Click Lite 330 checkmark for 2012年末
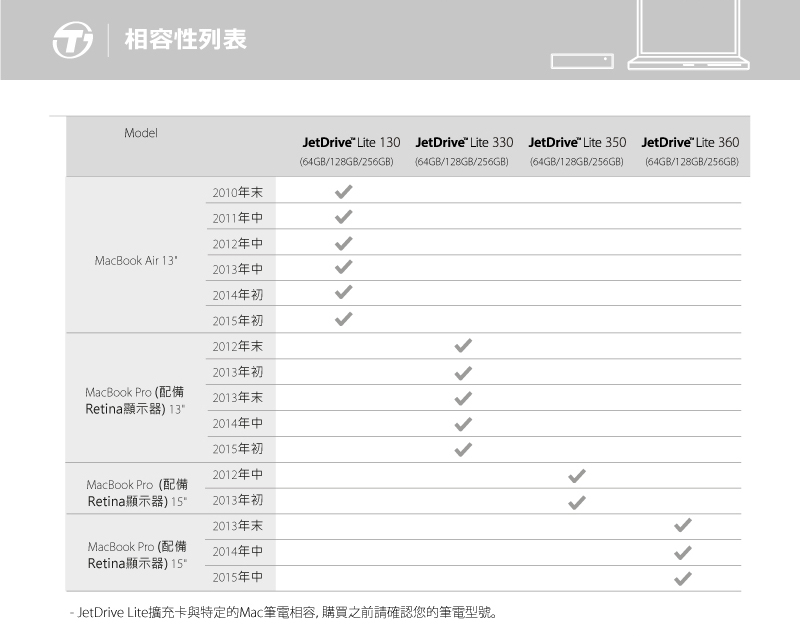 [463, 346]
